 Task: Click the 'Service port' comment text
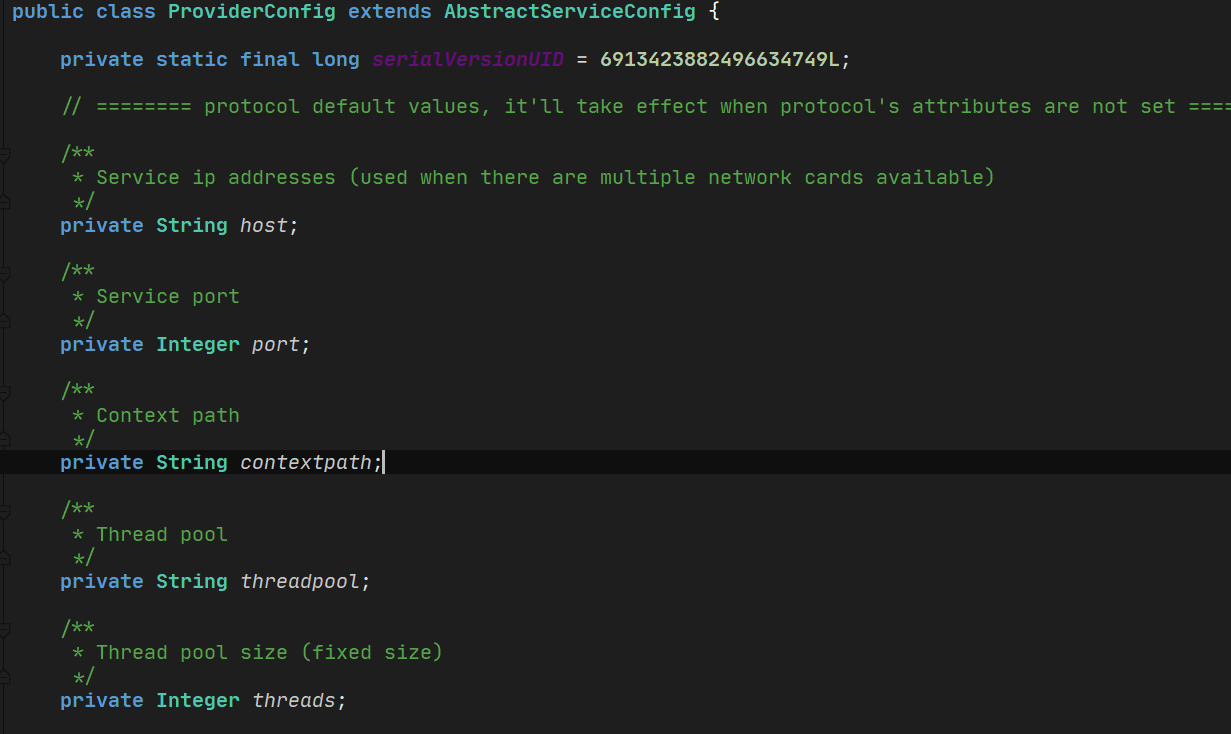[168, 296]
